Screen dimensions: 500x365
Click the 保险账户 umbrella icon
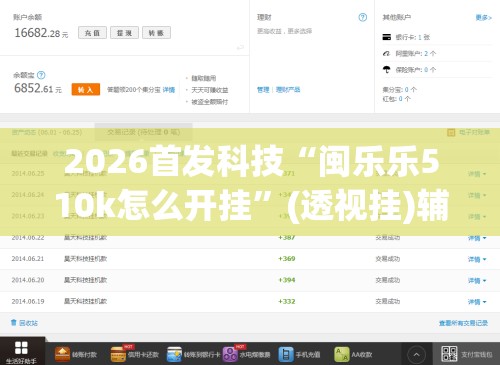click(x=387, y=70)
